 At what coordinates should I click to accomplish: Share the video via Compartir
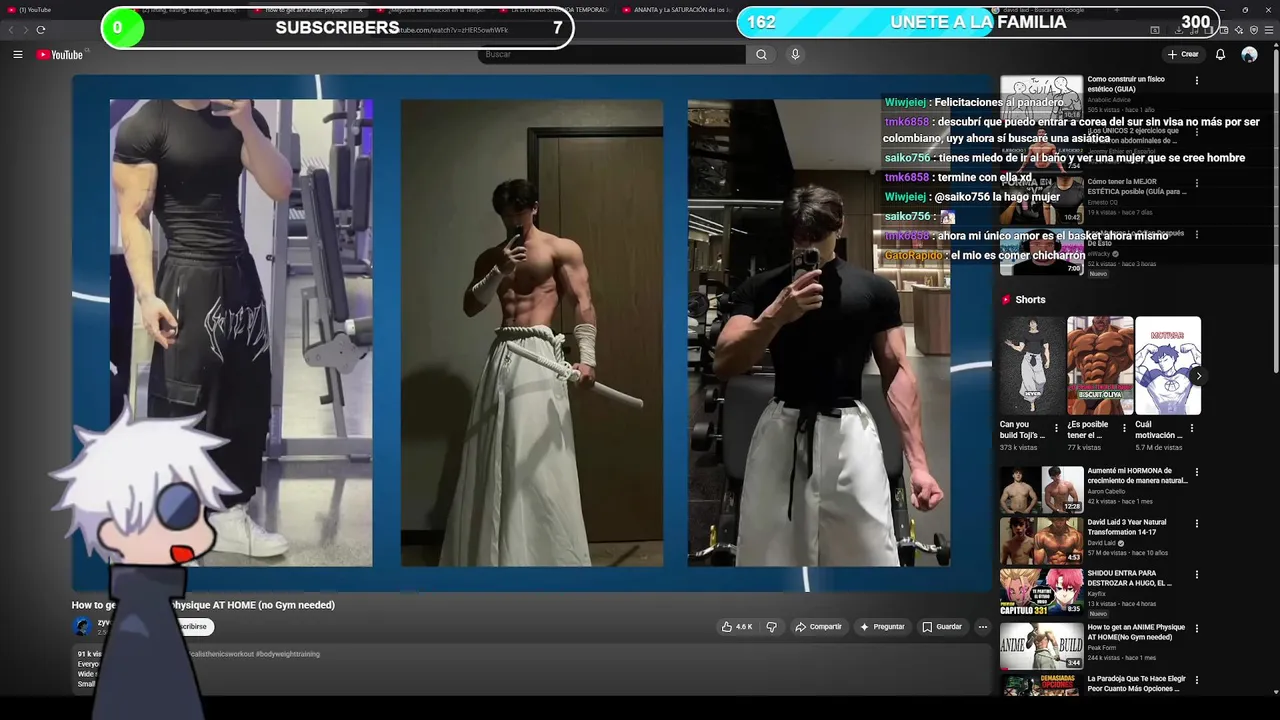[x=818, y=627]
